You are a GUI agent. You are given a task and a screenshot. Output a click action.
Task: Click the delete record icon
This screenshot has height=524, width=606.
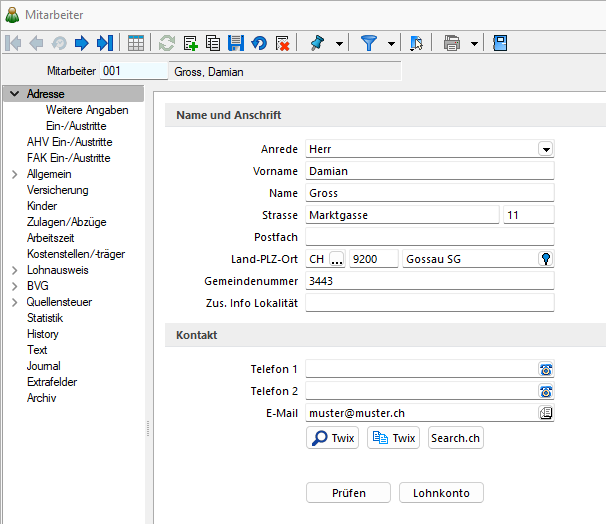click(282, 43)
